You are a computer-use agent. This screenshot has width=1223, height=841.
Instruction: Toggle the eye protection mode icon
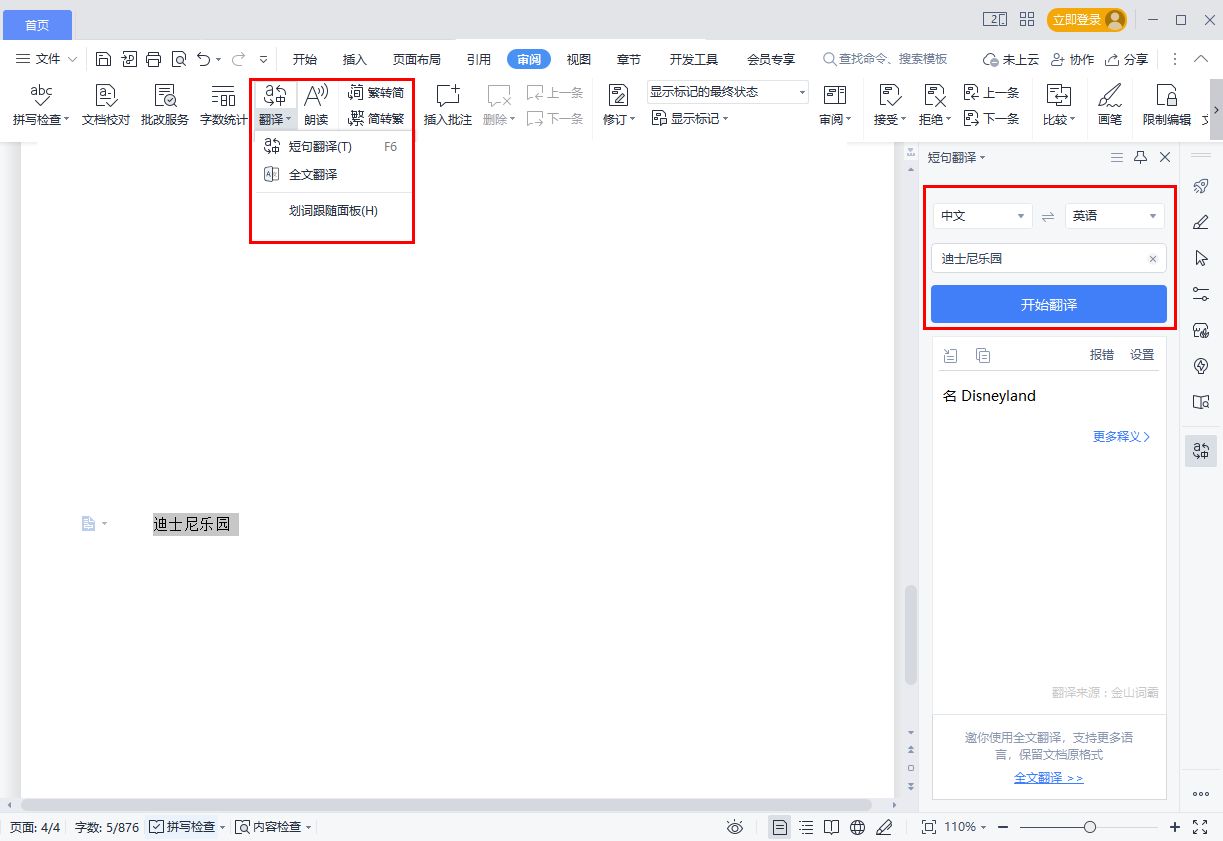click(735, 827)
